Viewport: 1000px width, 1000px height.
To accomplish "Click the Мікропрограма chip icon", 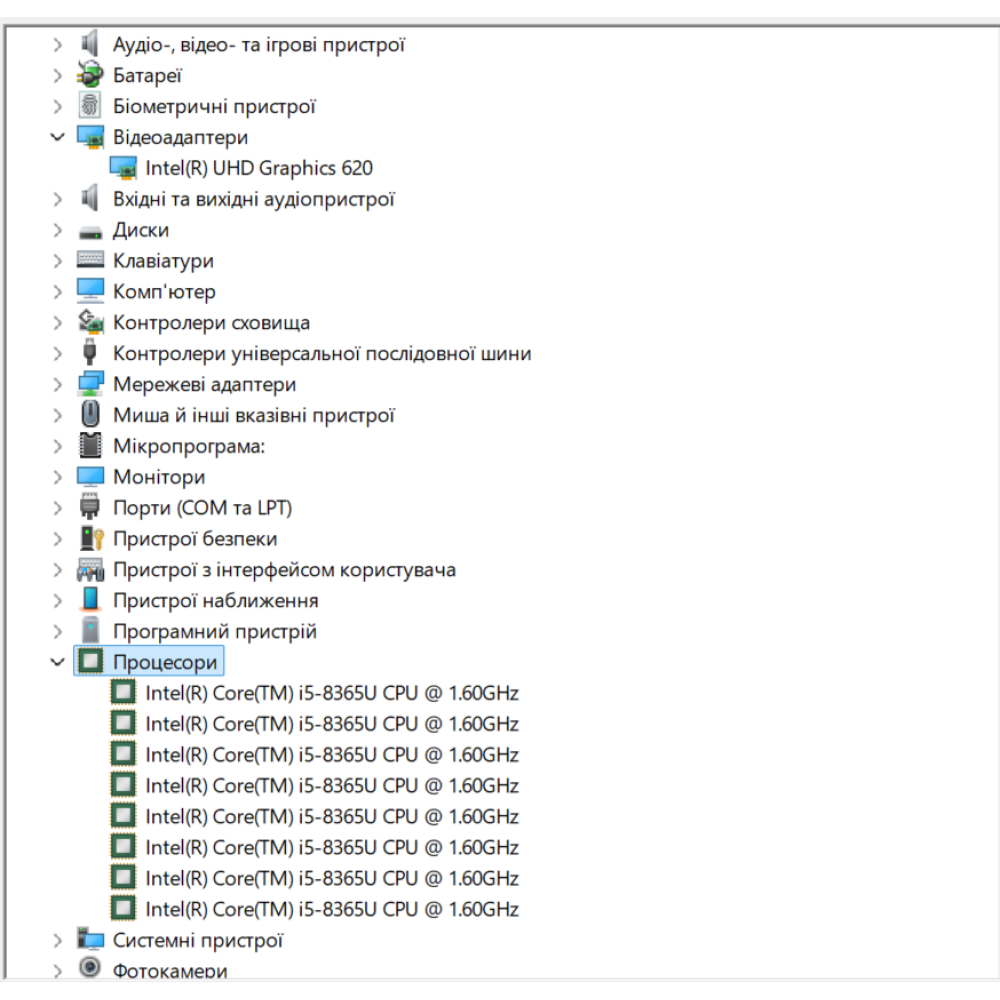I will click(90, 446).
